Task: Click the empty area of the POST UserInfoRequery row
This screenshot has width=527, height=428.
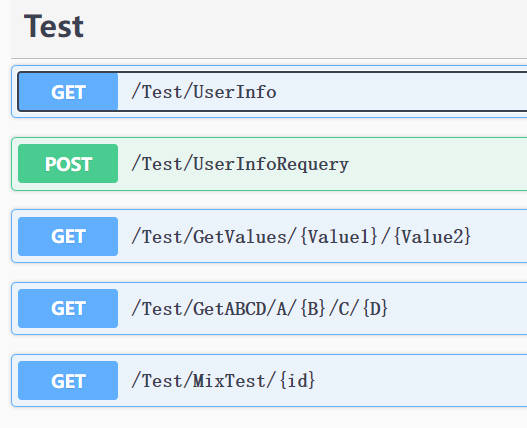Action: 437,164
